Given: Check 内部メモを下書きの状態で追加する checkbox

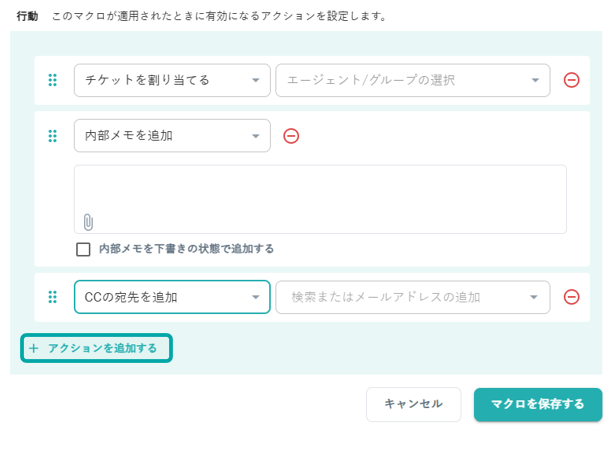Looking at the screenshot, I should tap(84, 249).
